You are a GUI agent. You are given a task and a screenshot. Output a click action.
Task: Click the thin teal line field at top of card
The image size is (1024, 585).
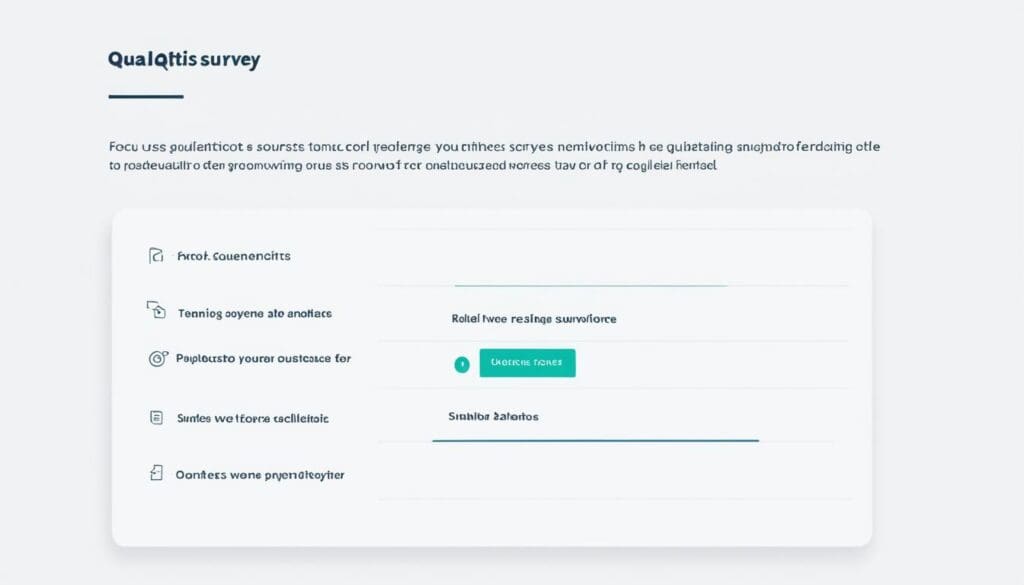tap(590, 286)
